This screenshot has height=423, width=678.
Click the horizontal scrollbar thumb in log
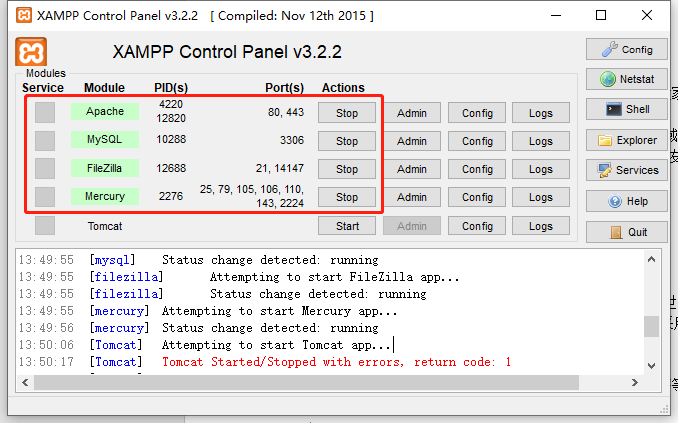pyautogui.click(x=306, y=382)
